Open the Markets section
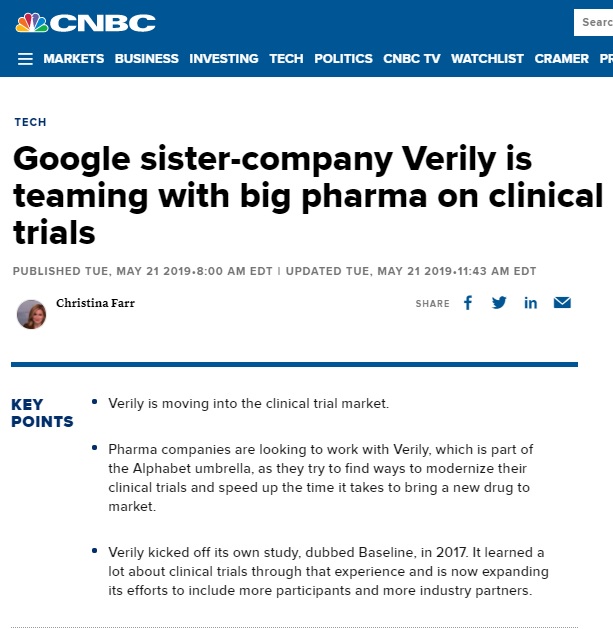This screenshot has height=629, width=613. point(74,59)
